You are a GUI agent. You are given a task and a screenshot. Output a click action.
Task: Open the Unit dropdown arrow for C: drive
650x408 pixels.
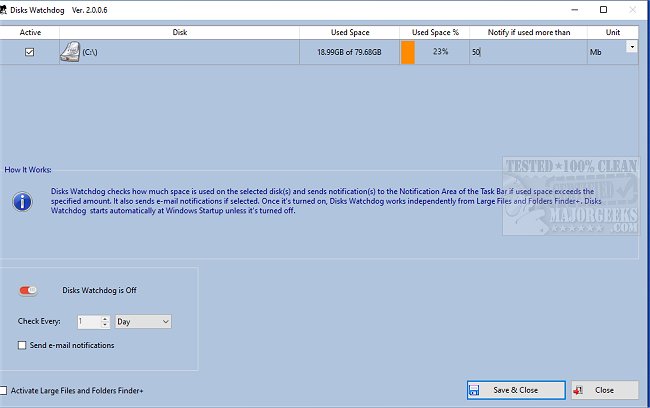coord(632,47)
